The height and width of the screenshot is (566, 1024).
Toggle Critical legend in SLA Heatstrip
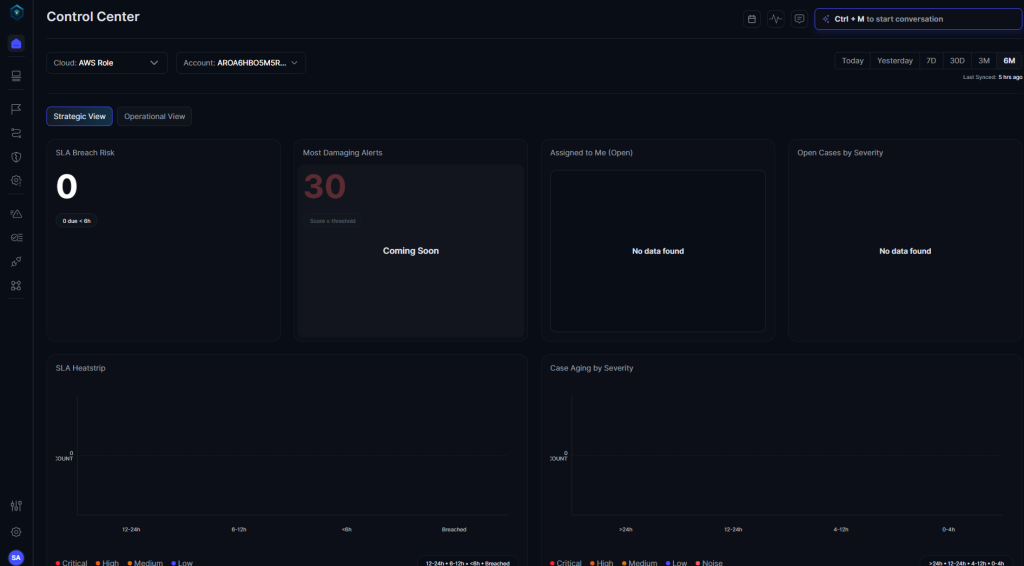click(72, 563)
